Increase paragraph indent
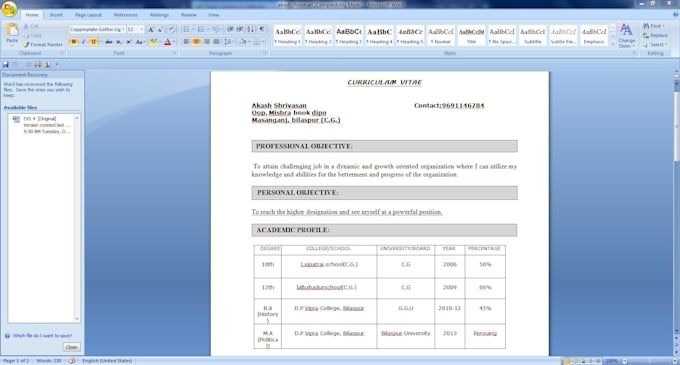This screenshot has width=680, height=365. (239, 29)
